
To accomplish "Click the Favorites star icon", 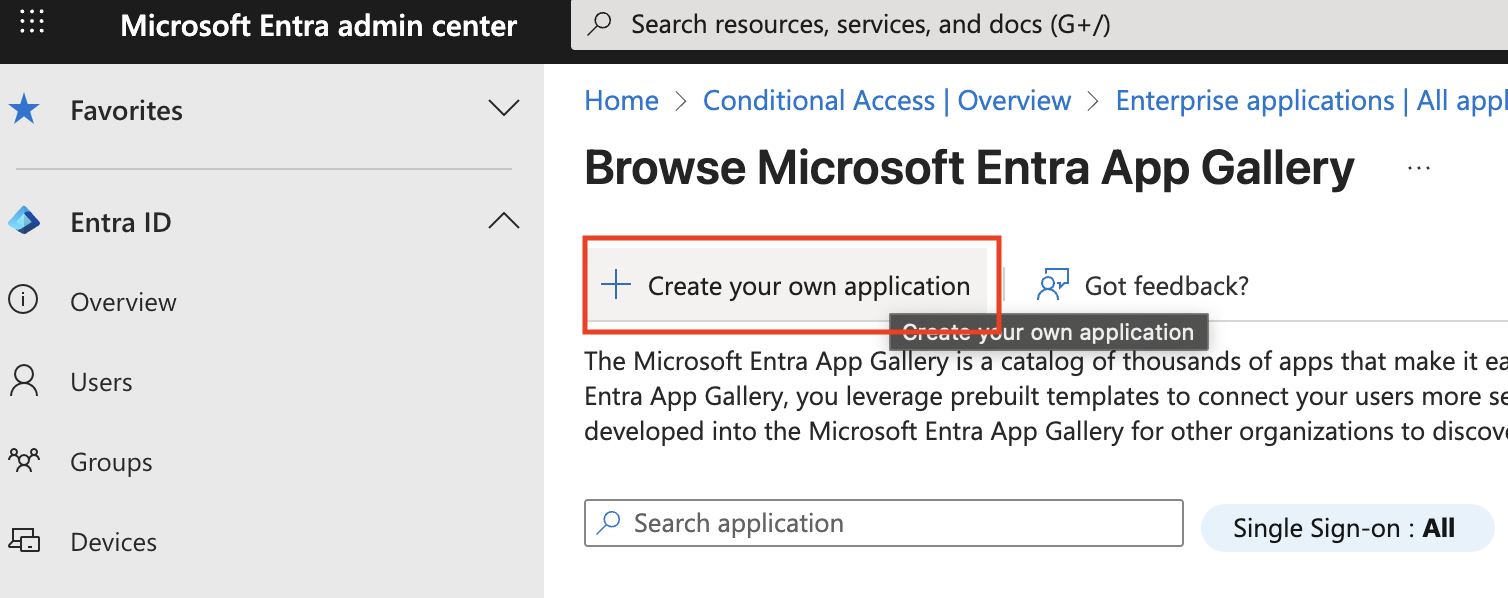I will click(x=24, y=109).
